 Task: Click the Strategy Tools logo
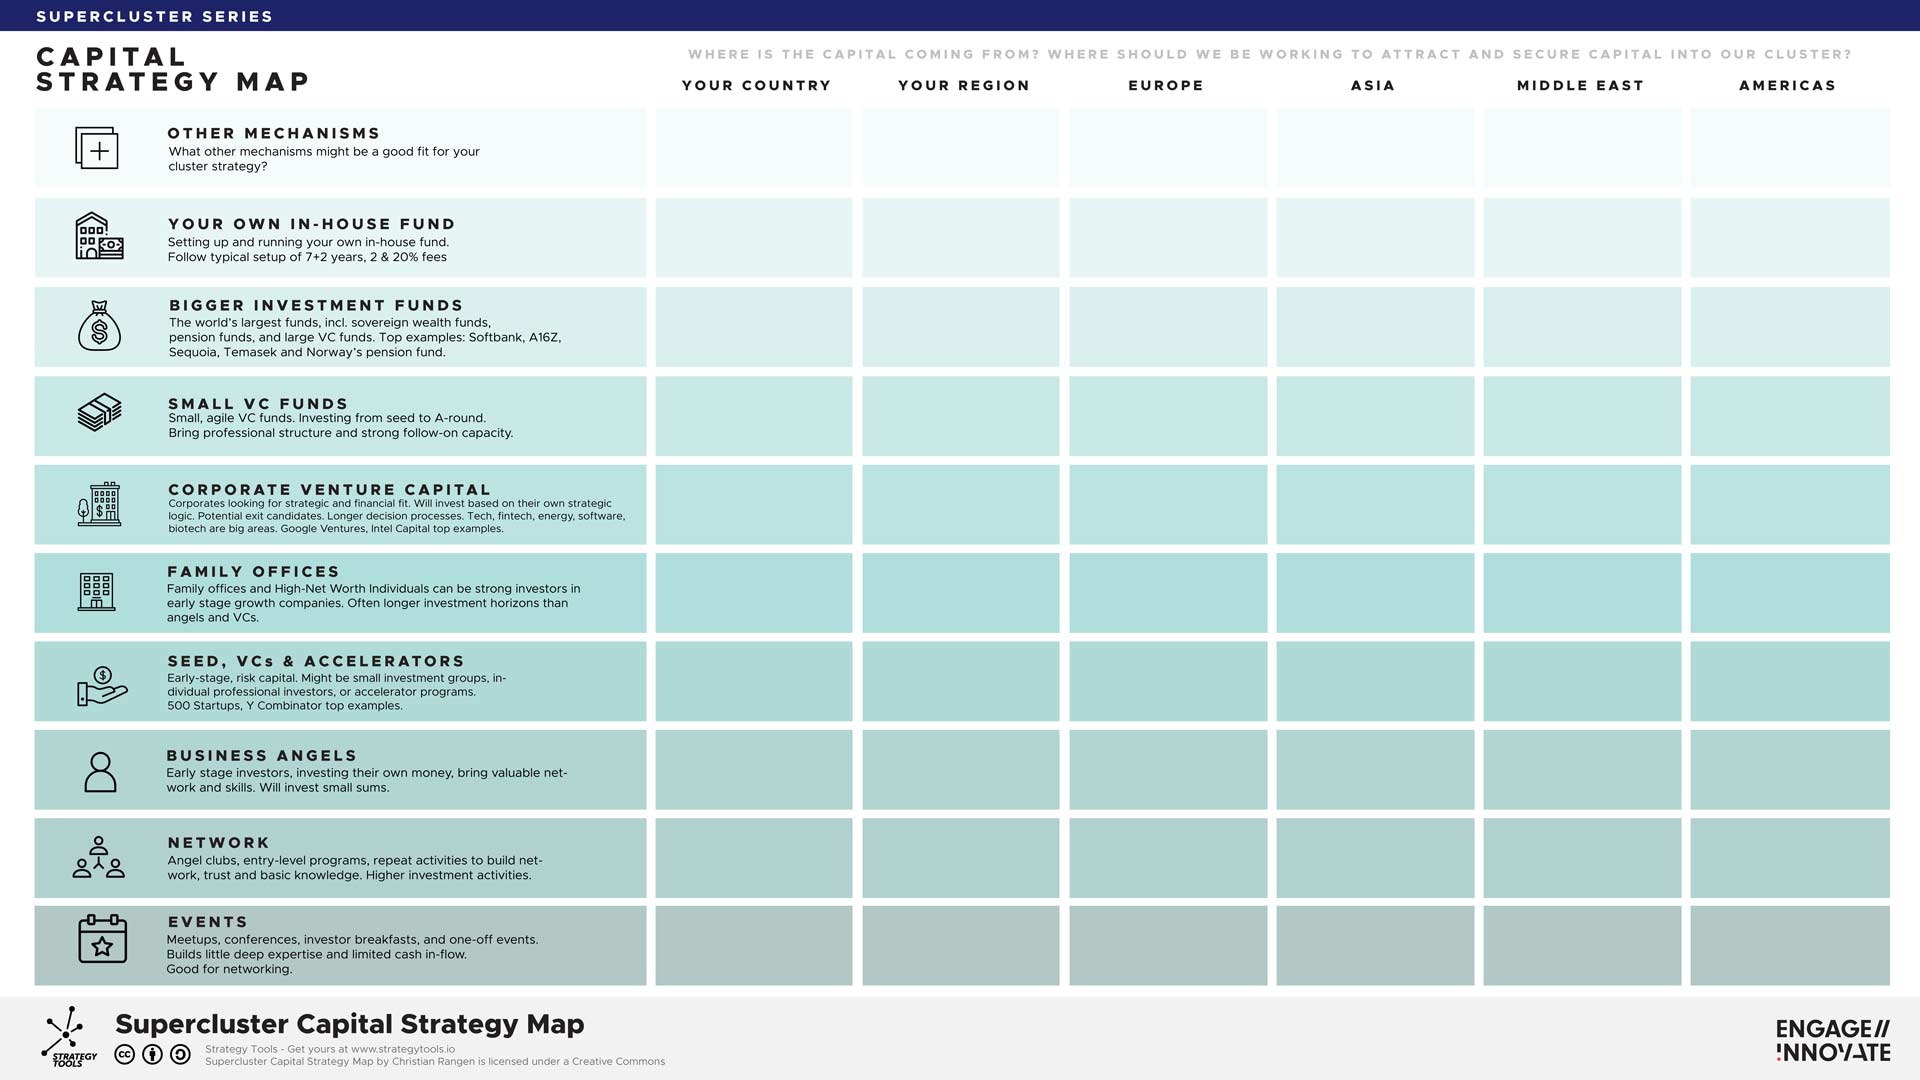(68, 1037)
